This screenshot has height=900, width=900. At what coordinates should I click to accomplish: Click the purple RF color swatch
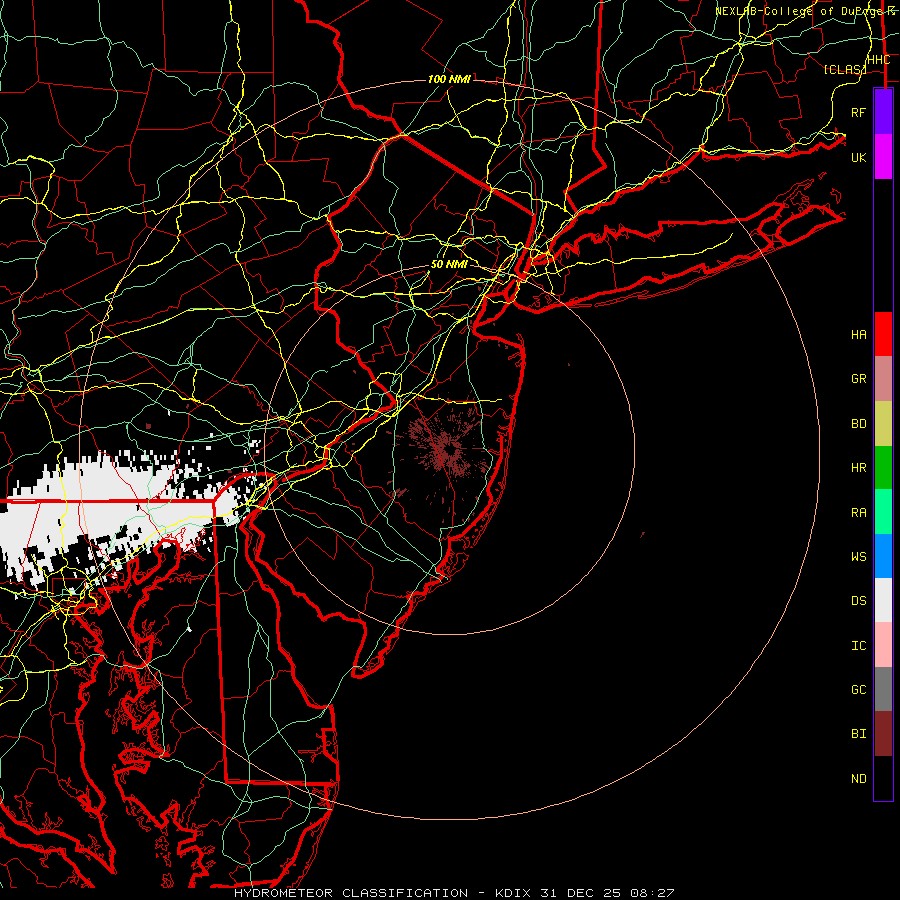click(x=883, y=112)
